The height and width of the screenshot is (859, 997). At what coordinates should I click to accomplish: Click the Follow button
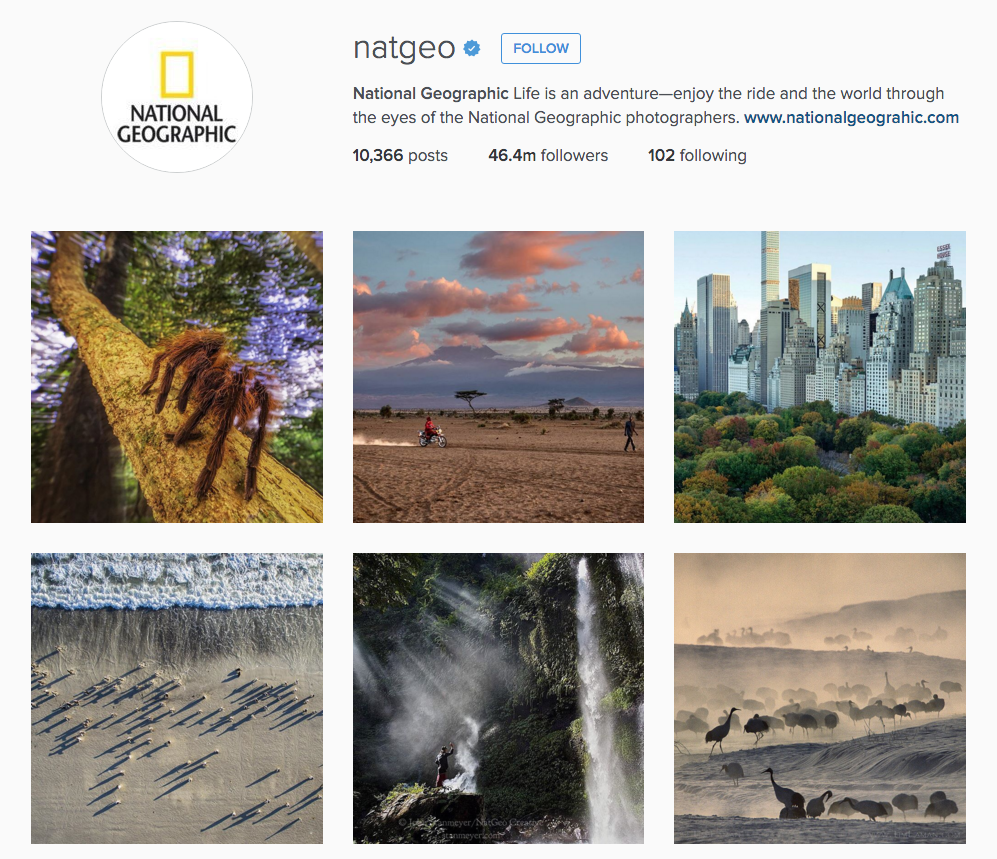[x=540, y=48]
